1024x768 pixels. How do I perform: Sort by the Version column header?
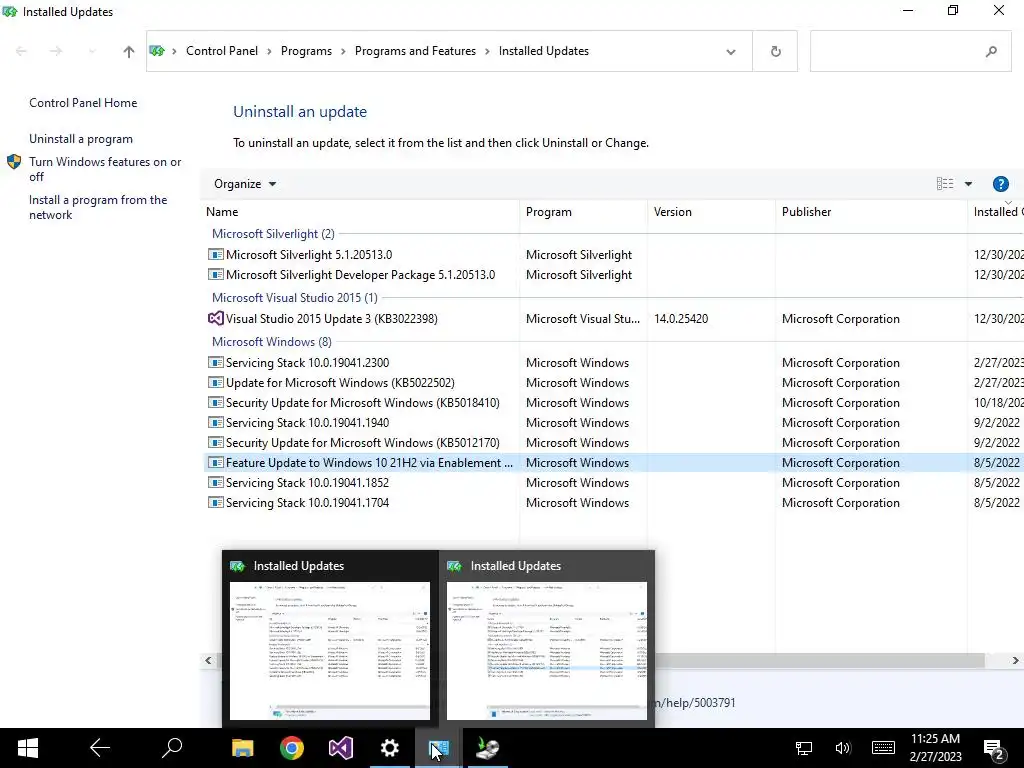(711, 212)
